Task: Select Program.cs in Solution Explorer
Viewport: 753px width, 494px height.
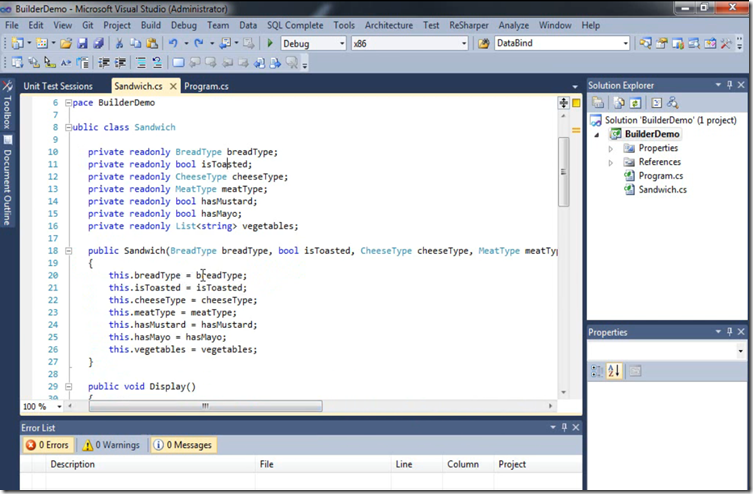Action: [x=660, y=176]
